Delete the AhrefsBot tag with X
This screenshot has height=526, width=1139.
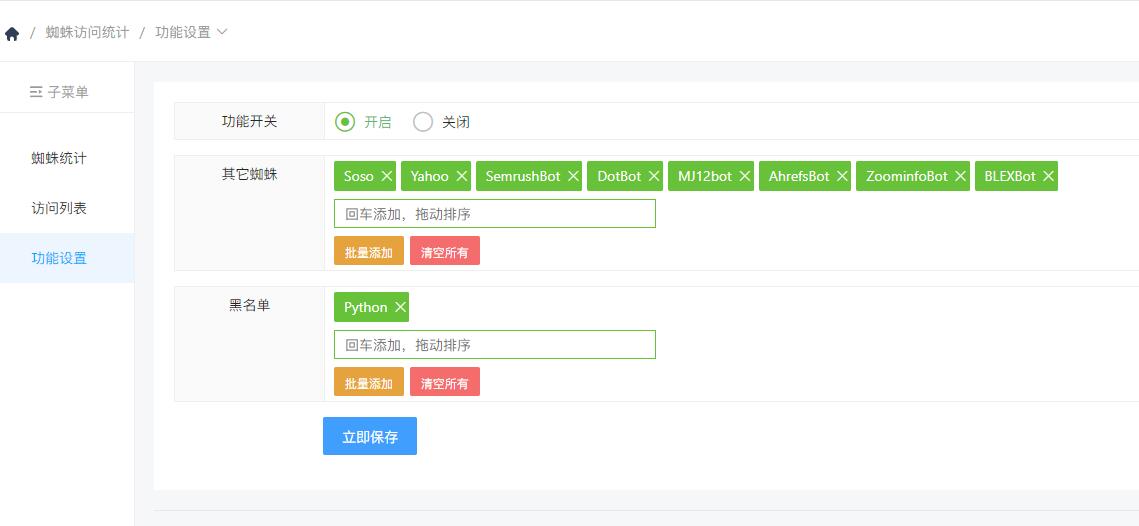[x=842, y=177]
